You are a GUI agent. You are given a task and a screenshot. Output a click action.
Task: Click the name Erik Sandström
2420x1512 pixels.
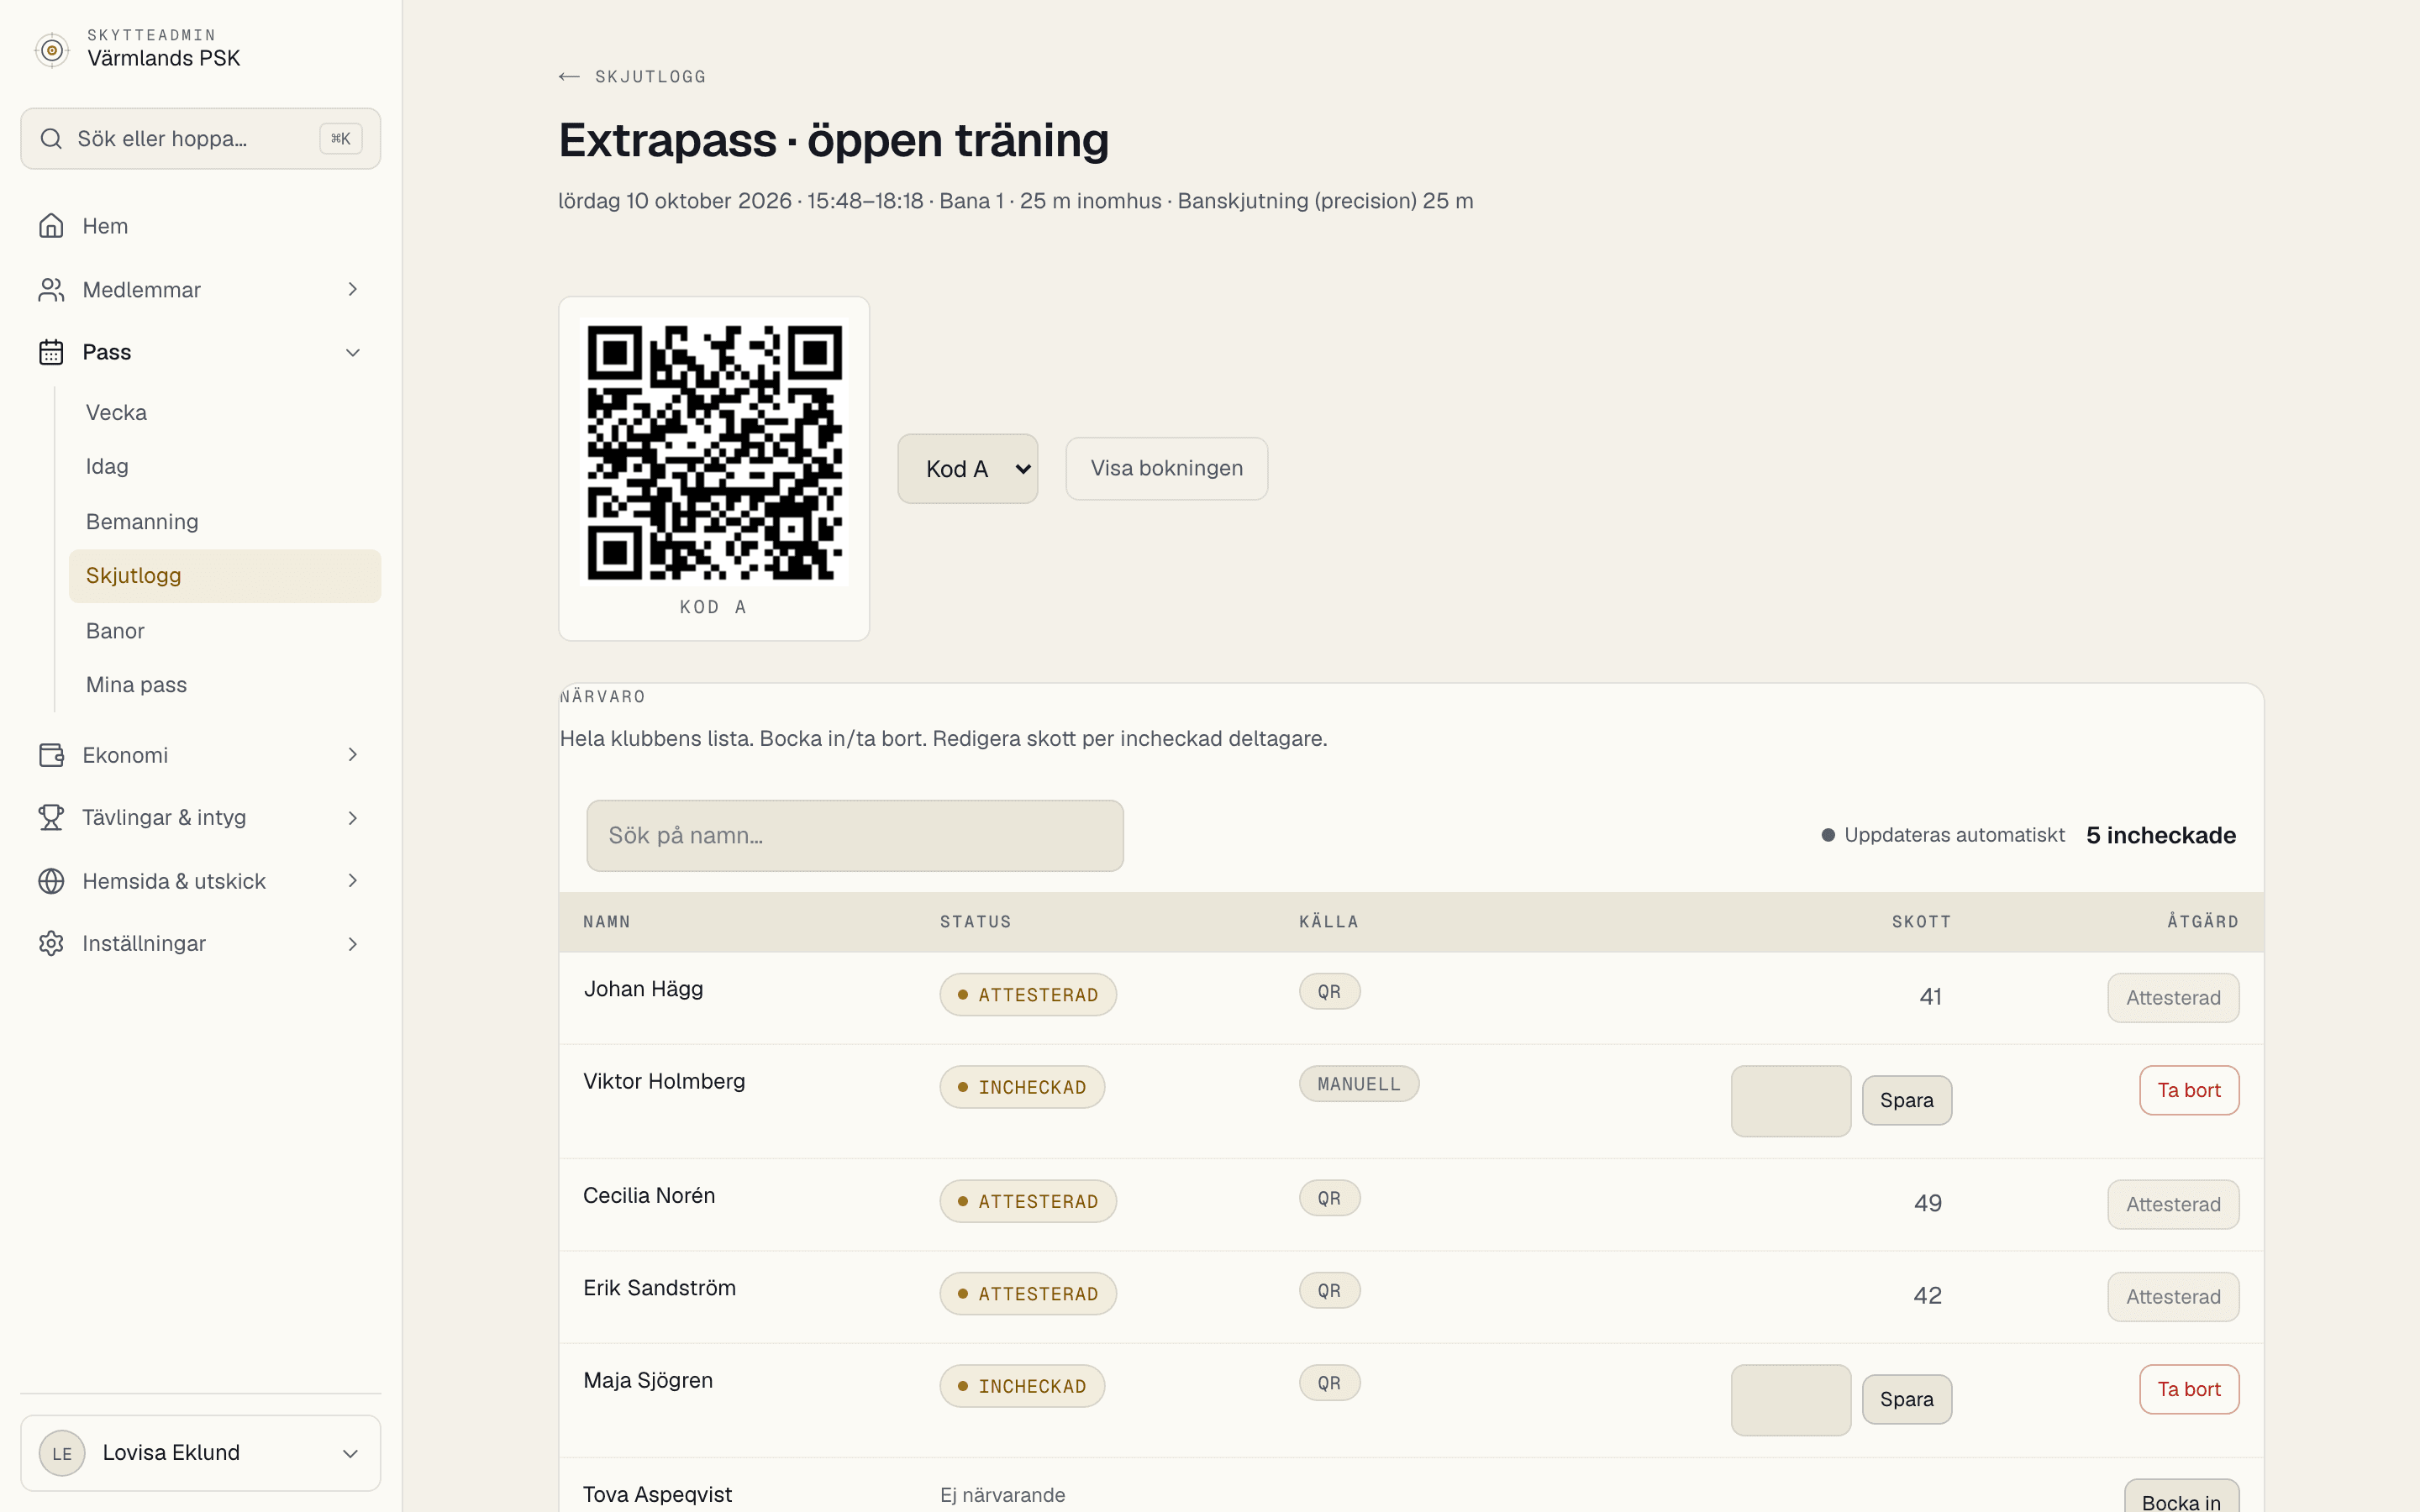[659, 1288]
